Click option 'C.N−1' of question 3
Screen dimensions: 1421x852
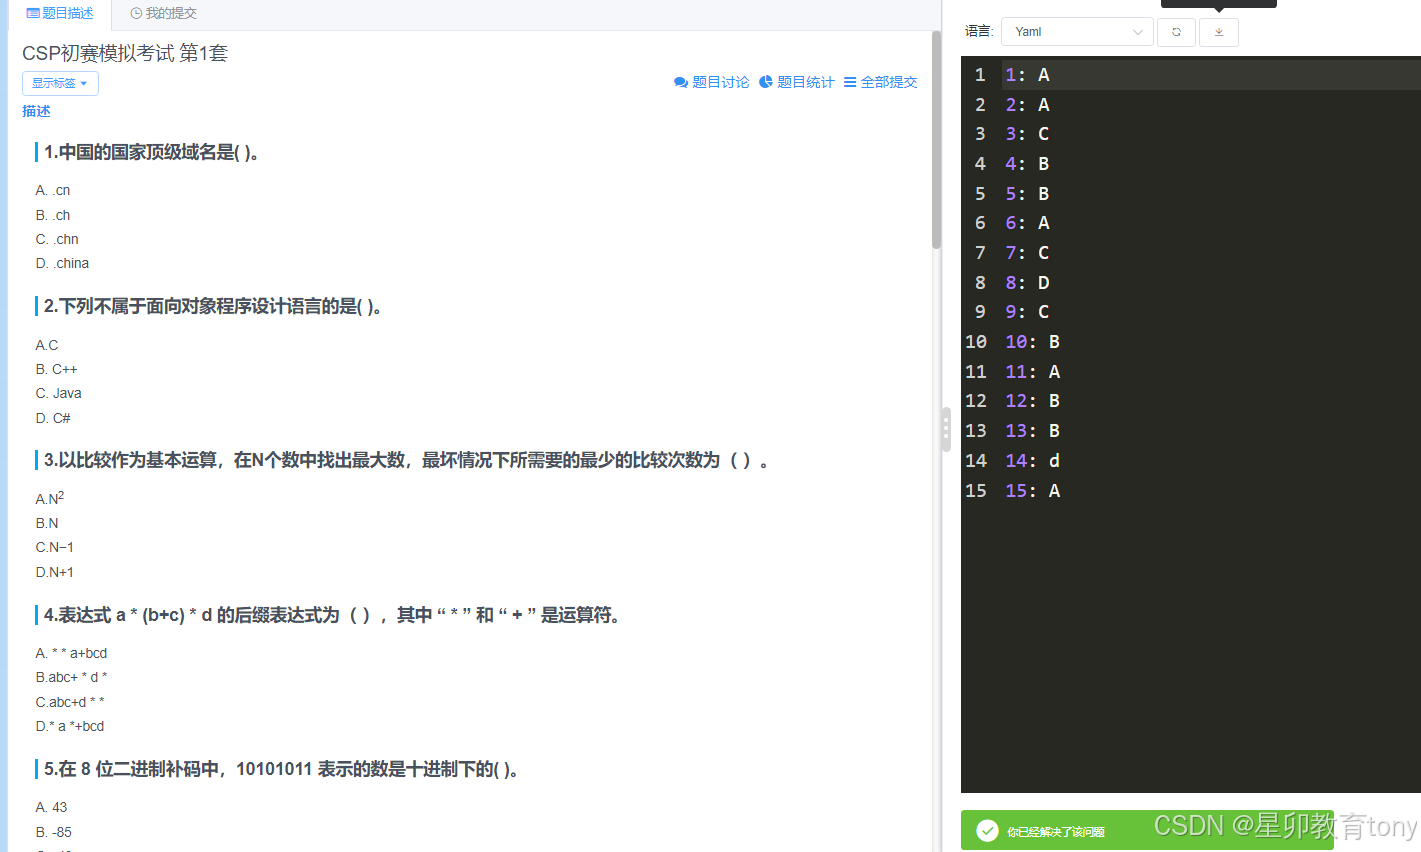click(x=54, y=547)
